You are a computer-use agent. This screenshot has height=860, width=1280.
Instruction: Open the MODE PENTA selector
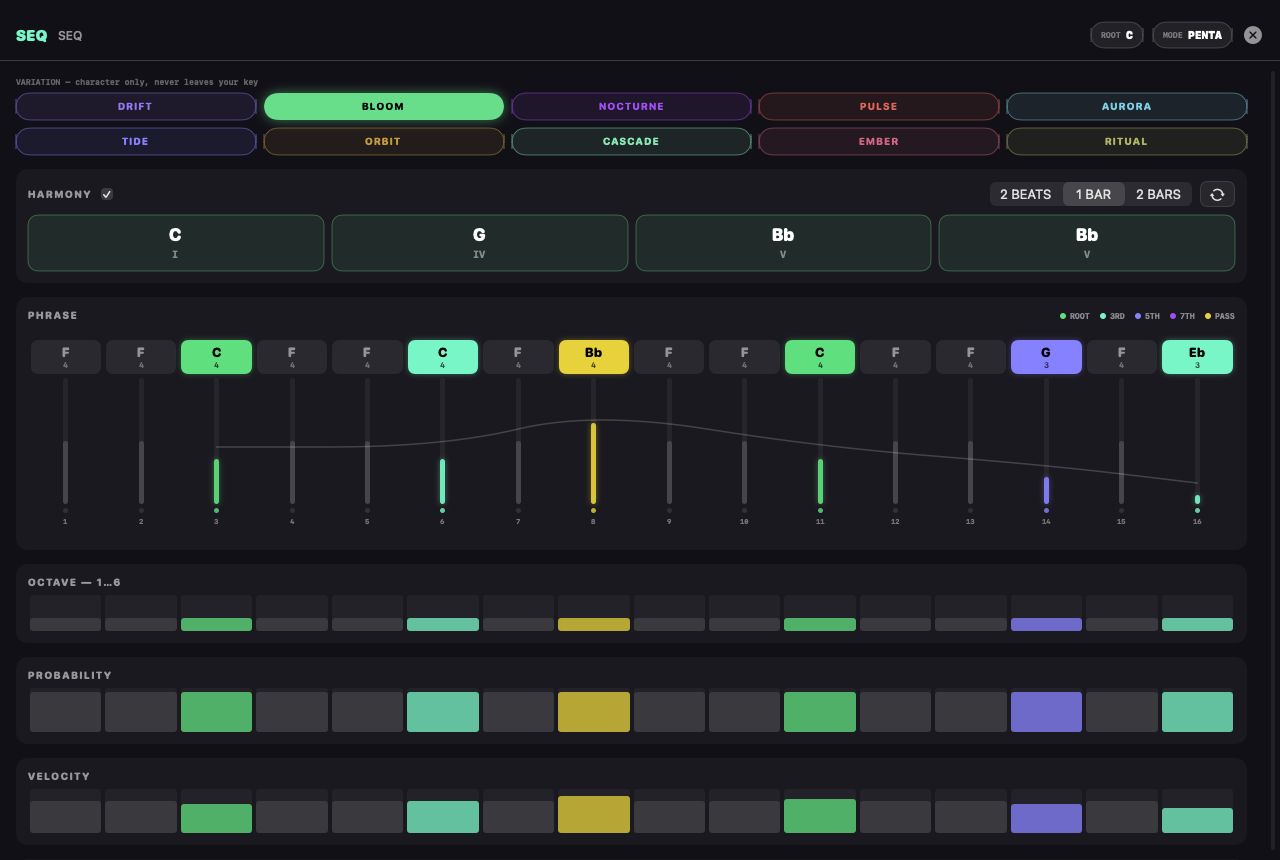click(x=1192, y=35)
